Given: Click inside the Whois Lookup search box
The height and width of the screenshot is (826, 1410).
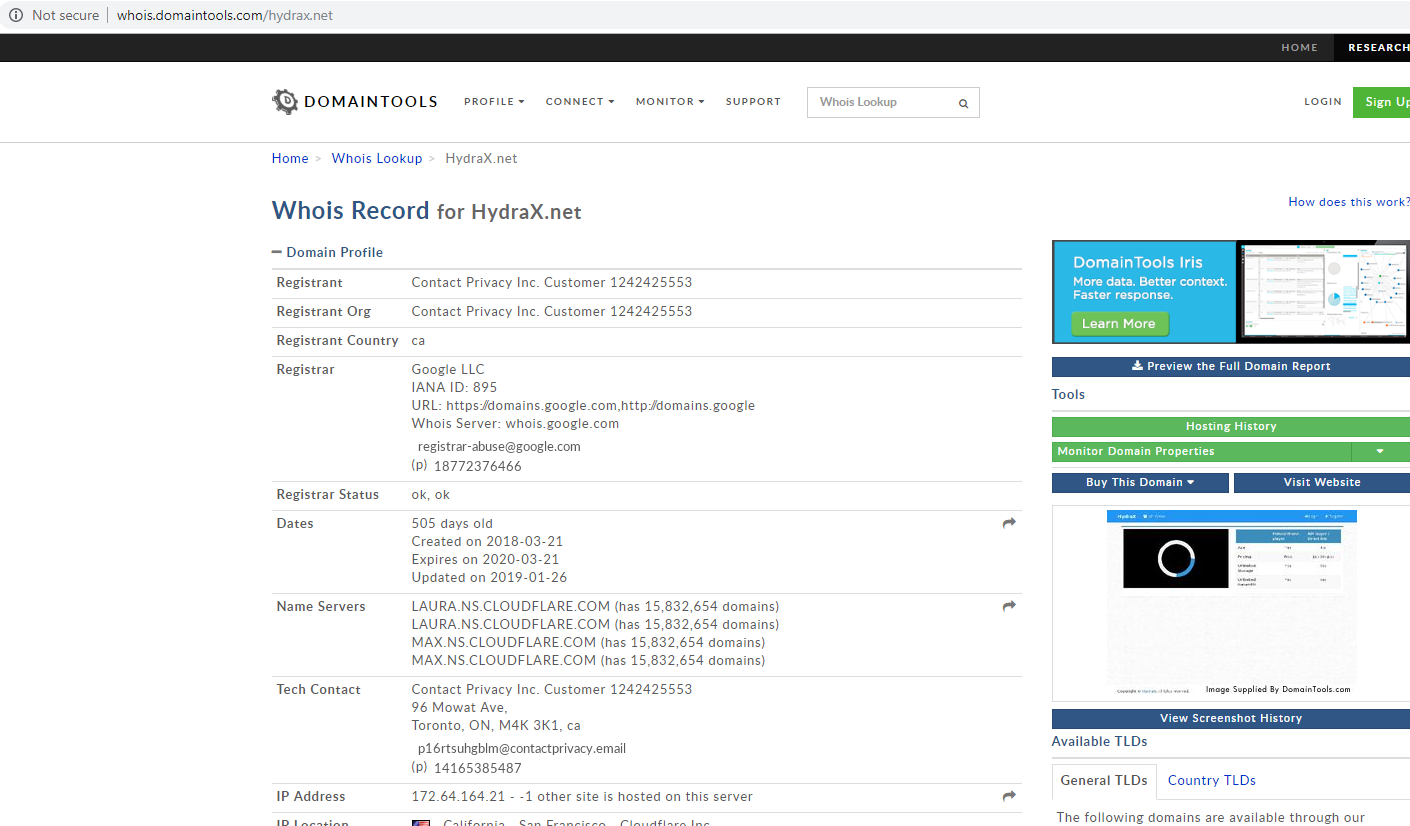Looking at the screenshot, I should point(880,102).
